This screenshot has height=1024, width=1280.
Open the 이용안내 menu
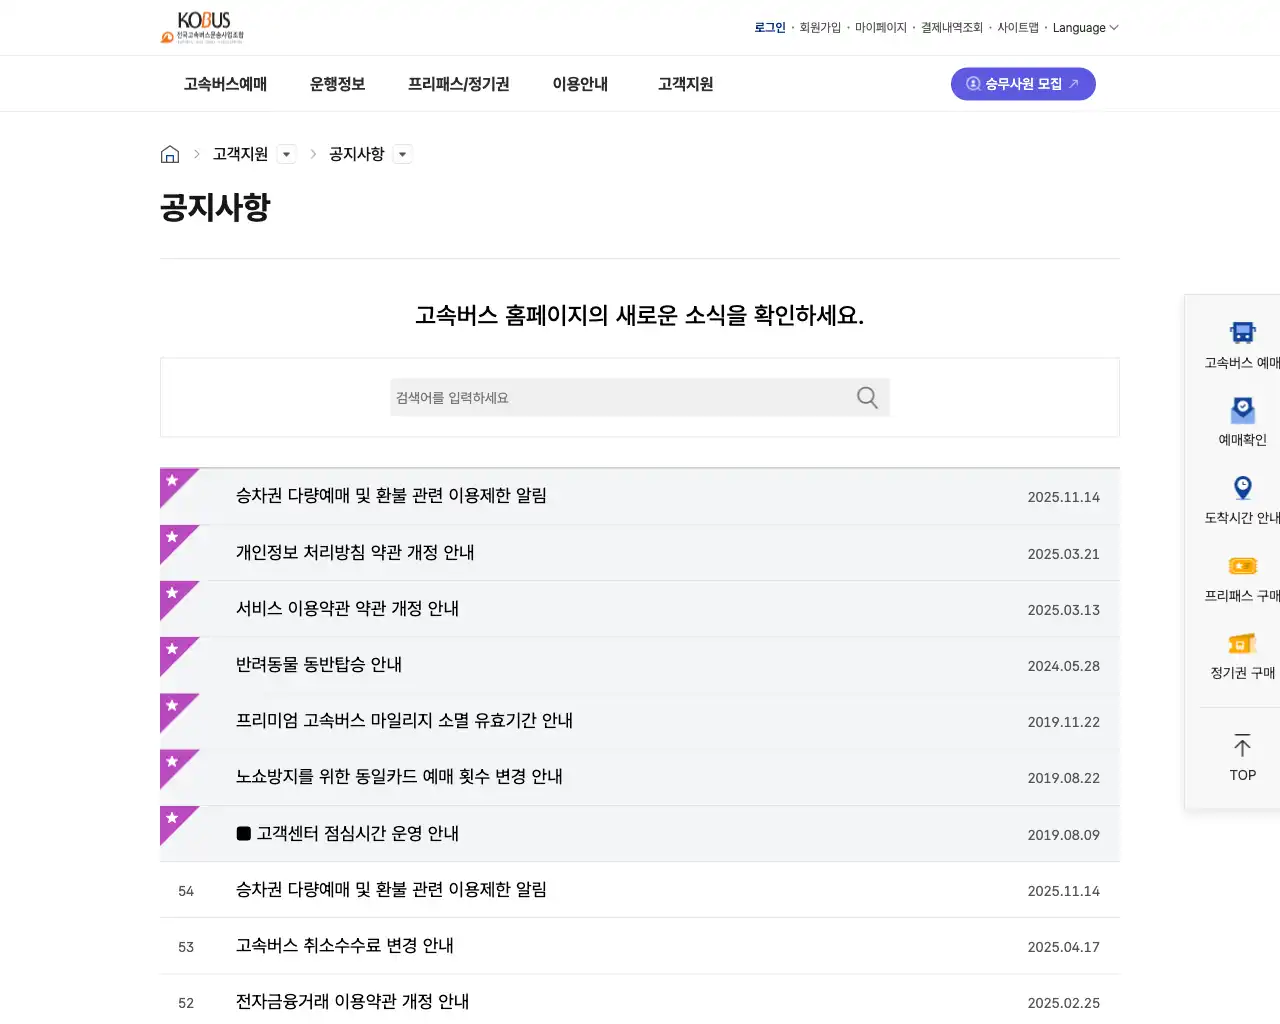(x=580, y=84)
